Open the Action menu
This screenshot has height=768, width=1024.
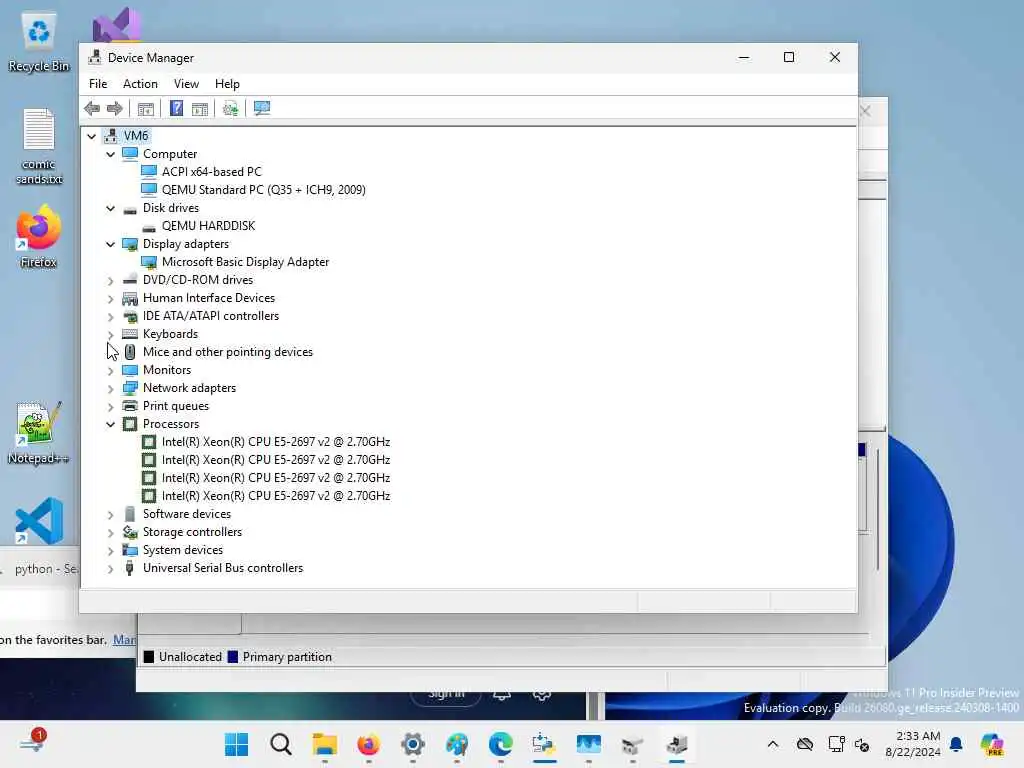click(x=140, y=84)
